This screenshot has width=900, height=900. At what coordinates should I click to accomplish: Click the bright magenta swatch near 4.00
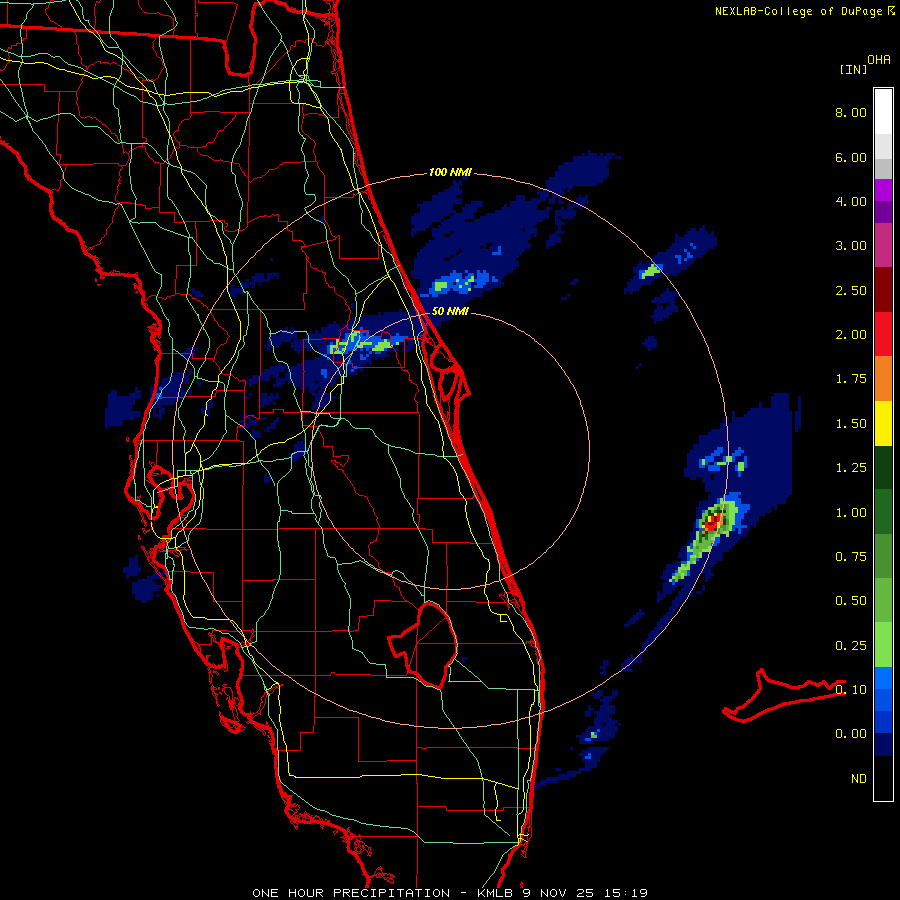click(x=883, y=190)
